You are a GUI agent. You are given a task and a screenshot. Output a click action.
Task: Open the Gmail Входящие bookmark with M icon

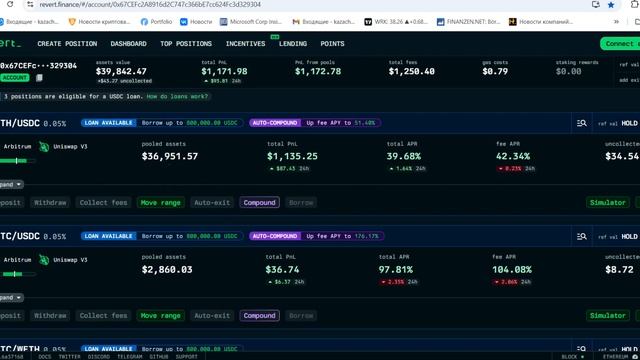click(323, 22)
